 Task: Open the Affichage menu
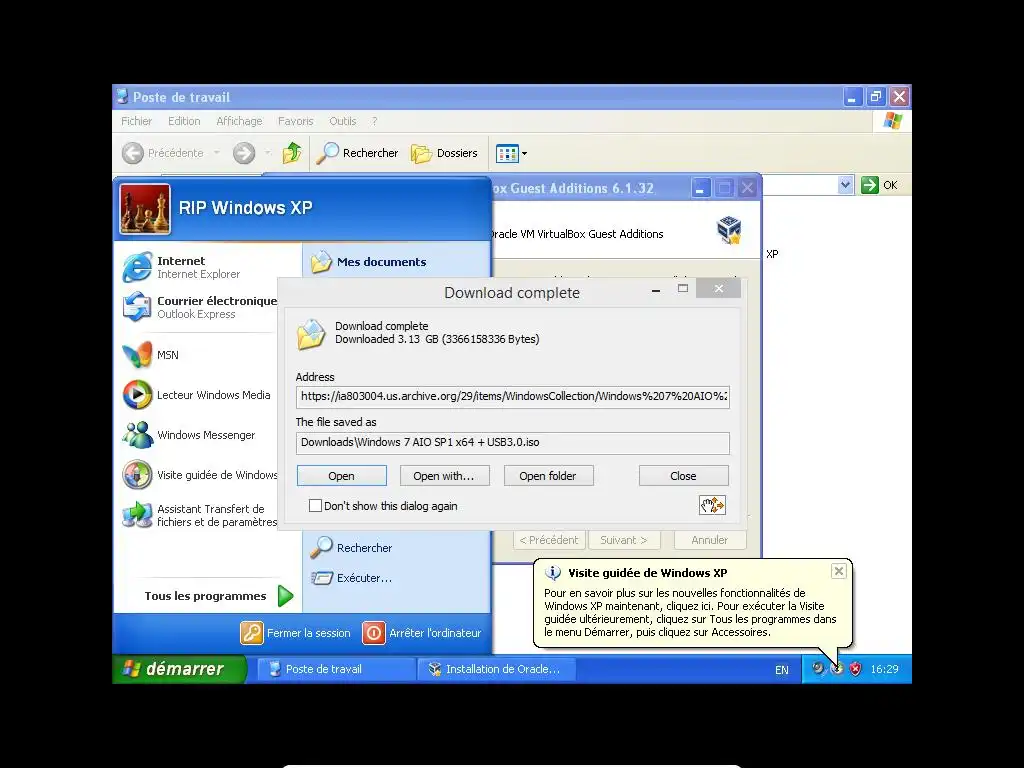click(239, 121)
